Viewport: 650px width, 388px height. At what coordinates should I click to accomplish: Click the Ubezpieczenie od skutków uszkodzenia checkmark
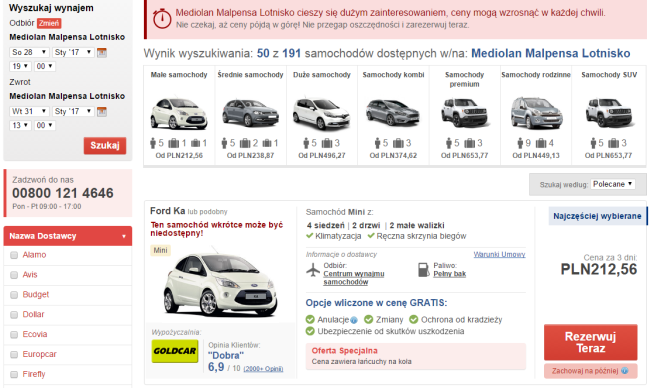click(310, 331)
